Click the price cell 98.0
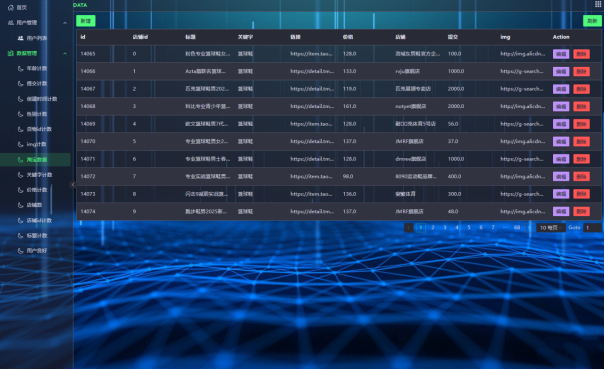605x370 pixels. click(x=348, y=176)
